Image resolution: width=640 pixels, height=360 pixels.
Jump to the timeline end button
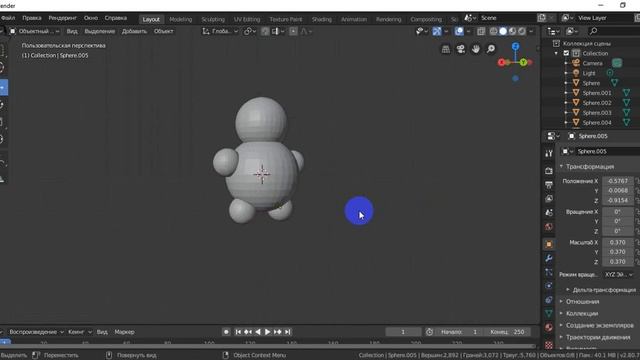point(288,332)
